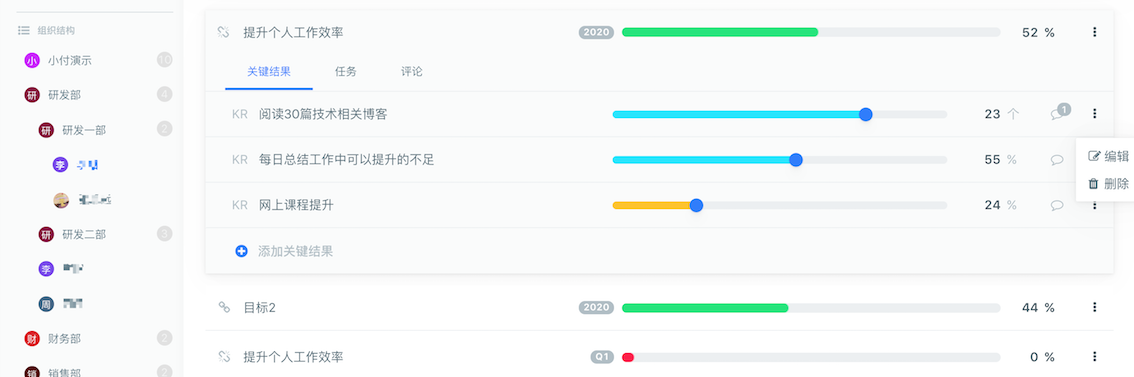Switch to the 任务 tab
Screen dimensions: 1134x377
click(x=346, y=72)
